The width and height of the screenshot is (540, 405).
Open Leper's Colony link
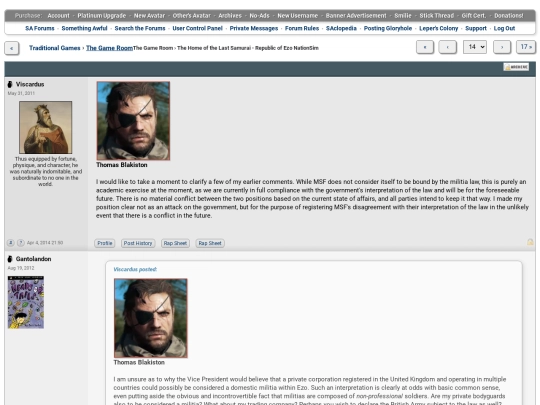pos(439,28)
